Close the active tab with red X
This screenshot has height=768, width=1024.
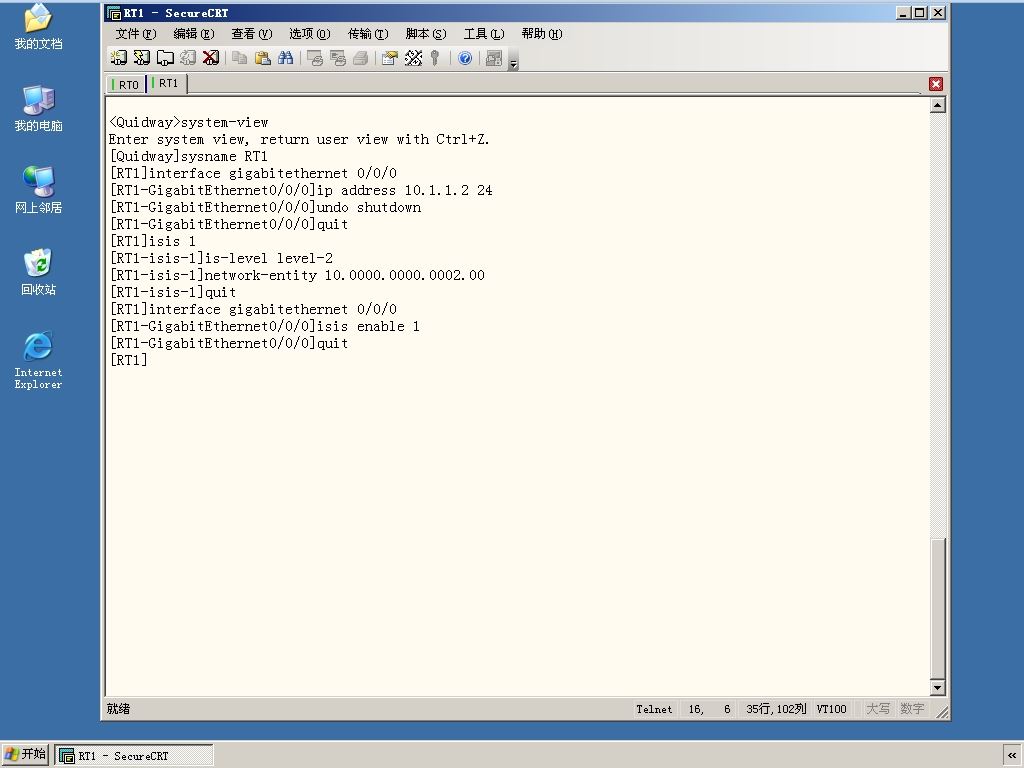pyautogui.click(x=936, y=84)
